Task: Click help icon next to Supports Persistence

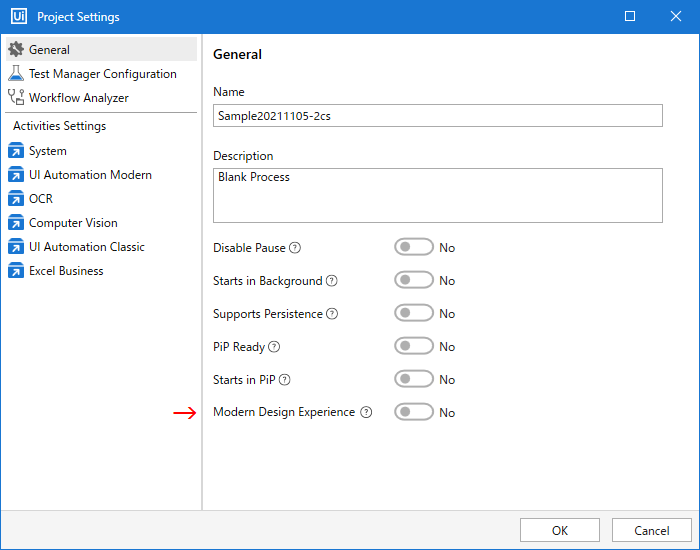Action: 332,314
